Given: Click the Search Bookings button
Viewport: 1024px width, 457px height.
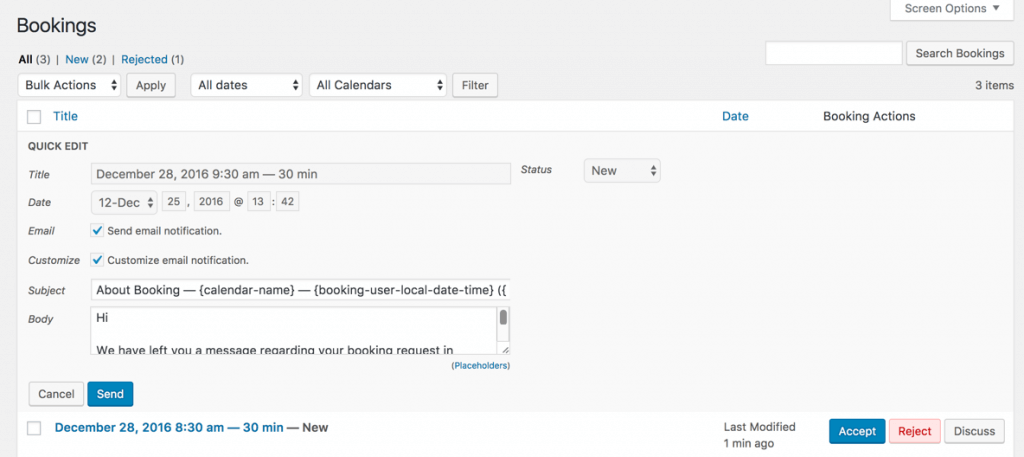Looking at the screenshot, I should tap(959, 53).
